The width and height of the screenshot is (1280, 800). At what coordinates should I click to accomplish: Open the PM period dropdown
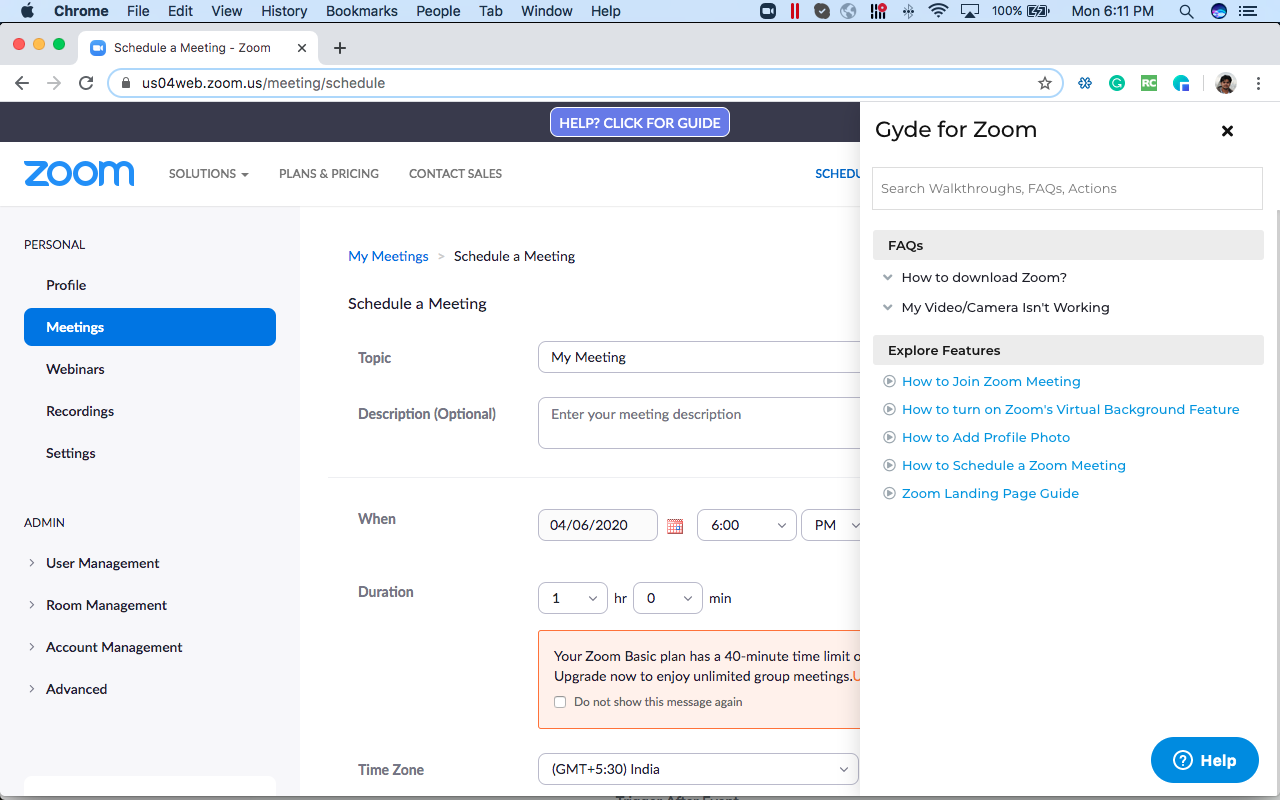point(831,525)
